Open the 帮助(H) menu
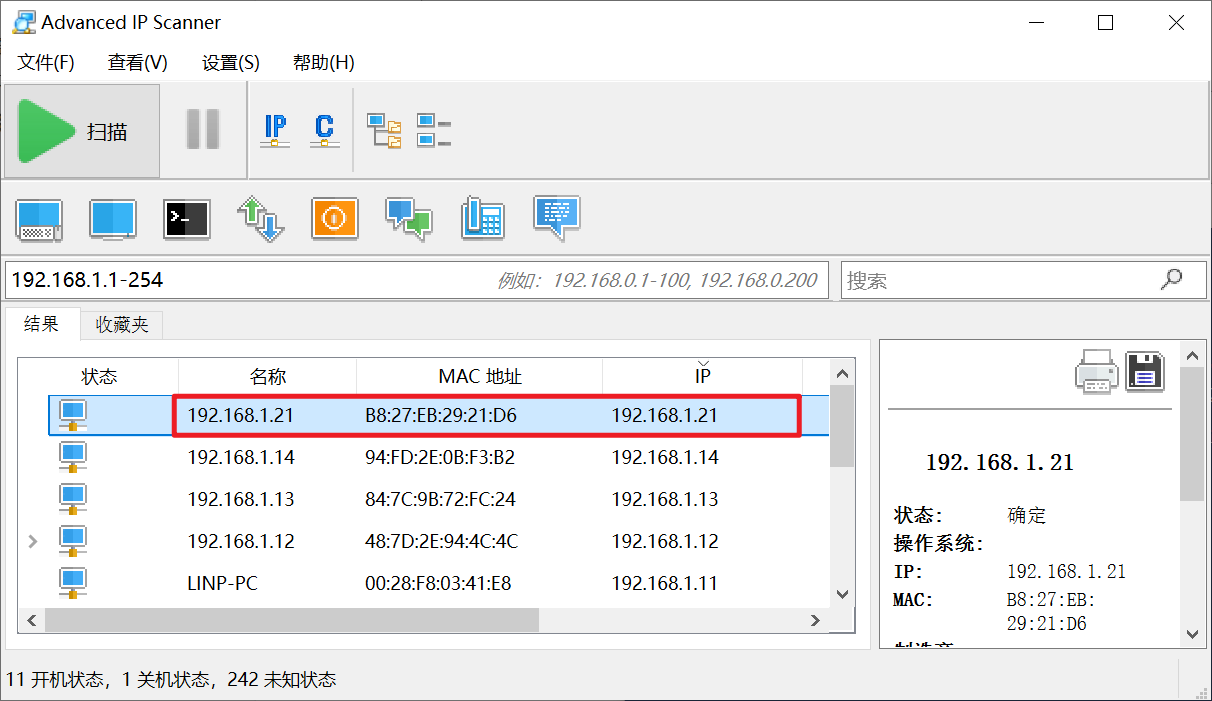1212x701 pixels. [x=324, y=63]
